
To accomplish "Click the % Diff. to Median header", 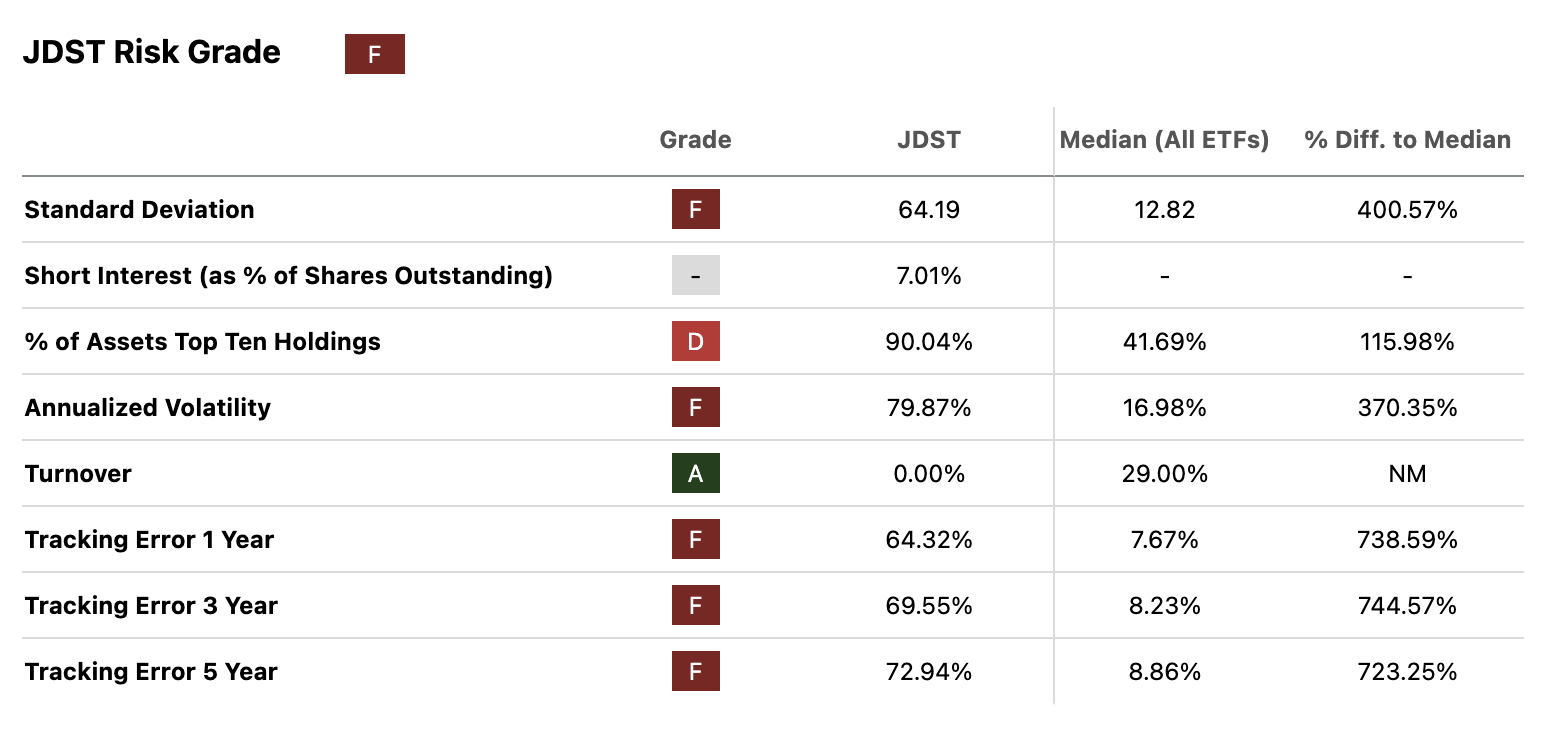I will 1407,140.
